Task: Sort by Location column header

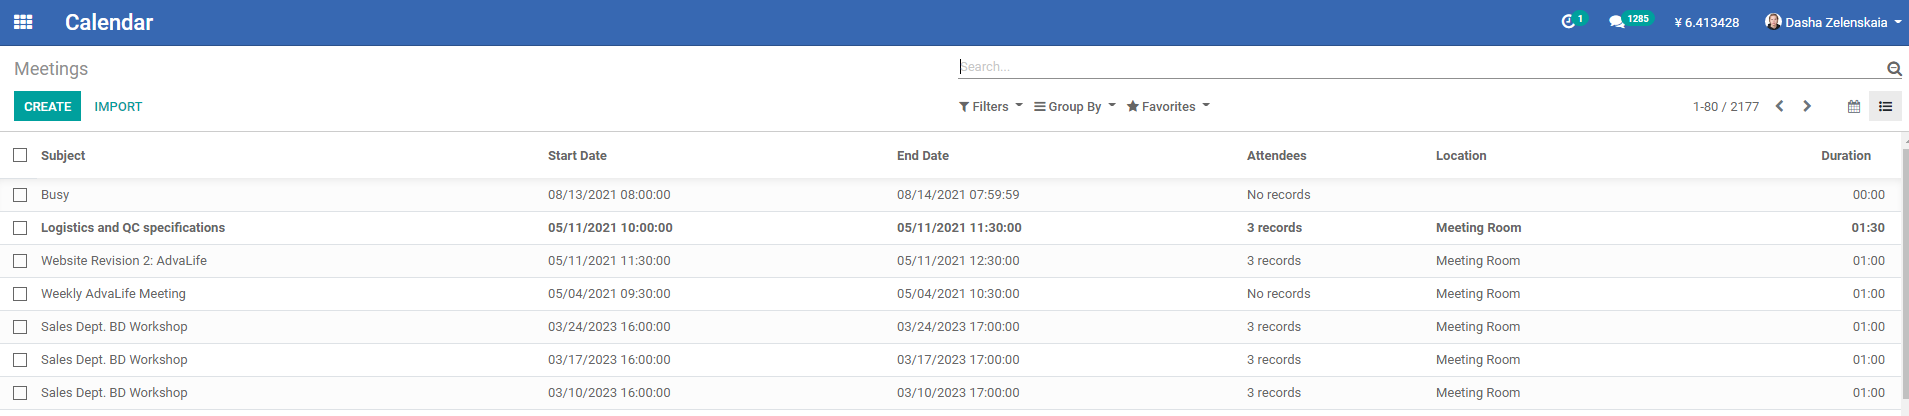Action: point(1461,155)
